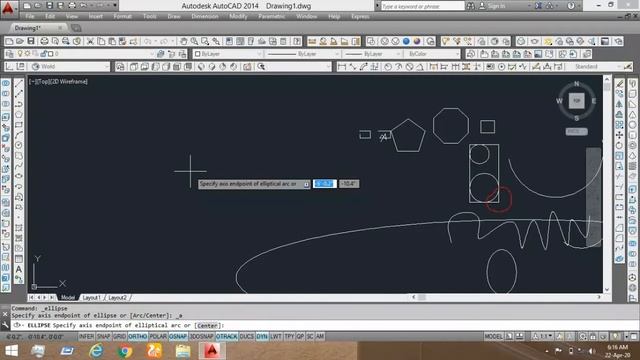
Task: Click the Zoom Realtime magnifier icon
Action: 194,41
